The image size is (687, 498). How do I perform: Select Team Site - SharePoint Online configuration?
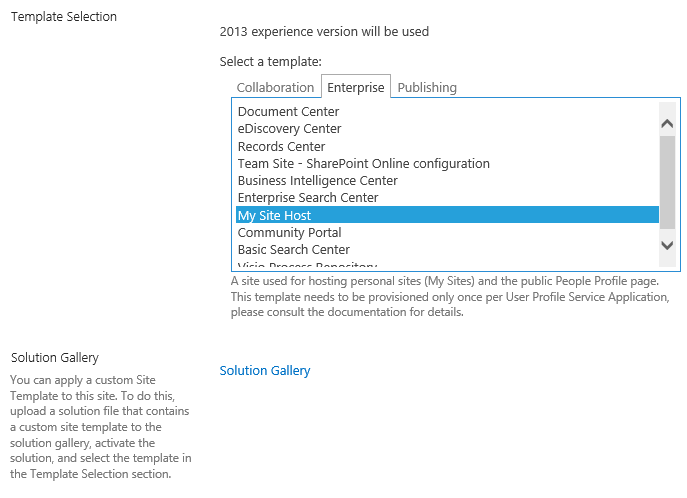pos(447,163)
